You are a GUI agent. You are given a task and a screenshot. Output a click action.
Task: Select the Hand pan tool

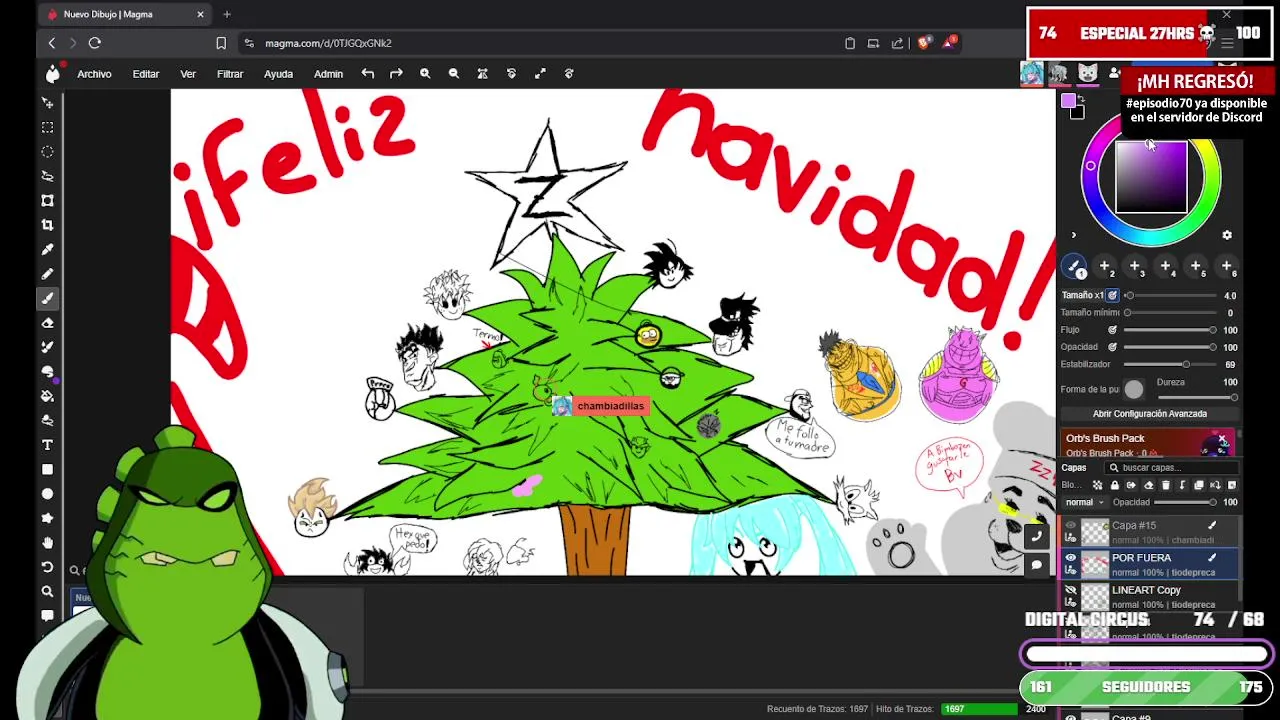click(47, 543)
